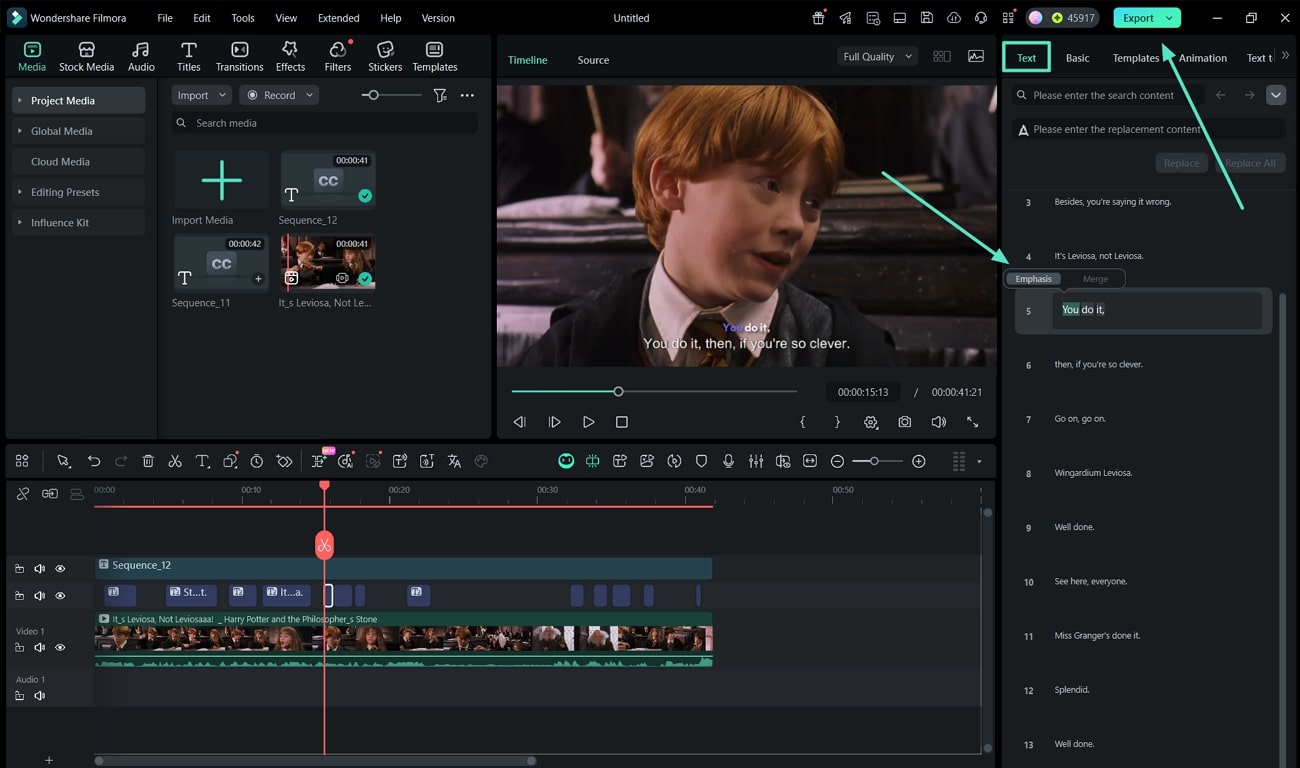Click the Merge button above subtitle 5
Viewport: 1300px width, 768px height.
1095,279
